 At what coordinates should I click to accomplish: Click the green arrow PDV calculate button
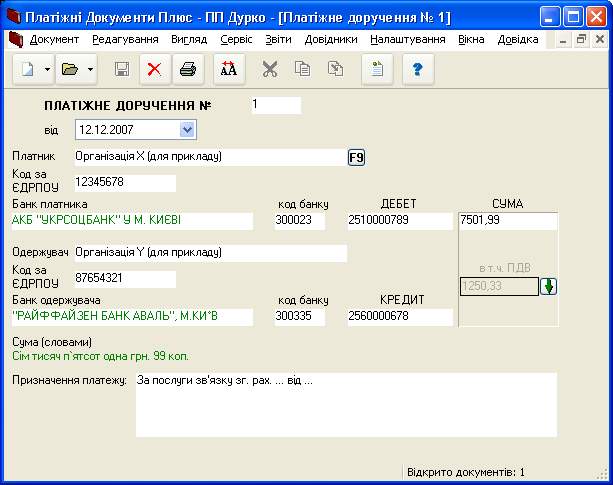[548, 286]
